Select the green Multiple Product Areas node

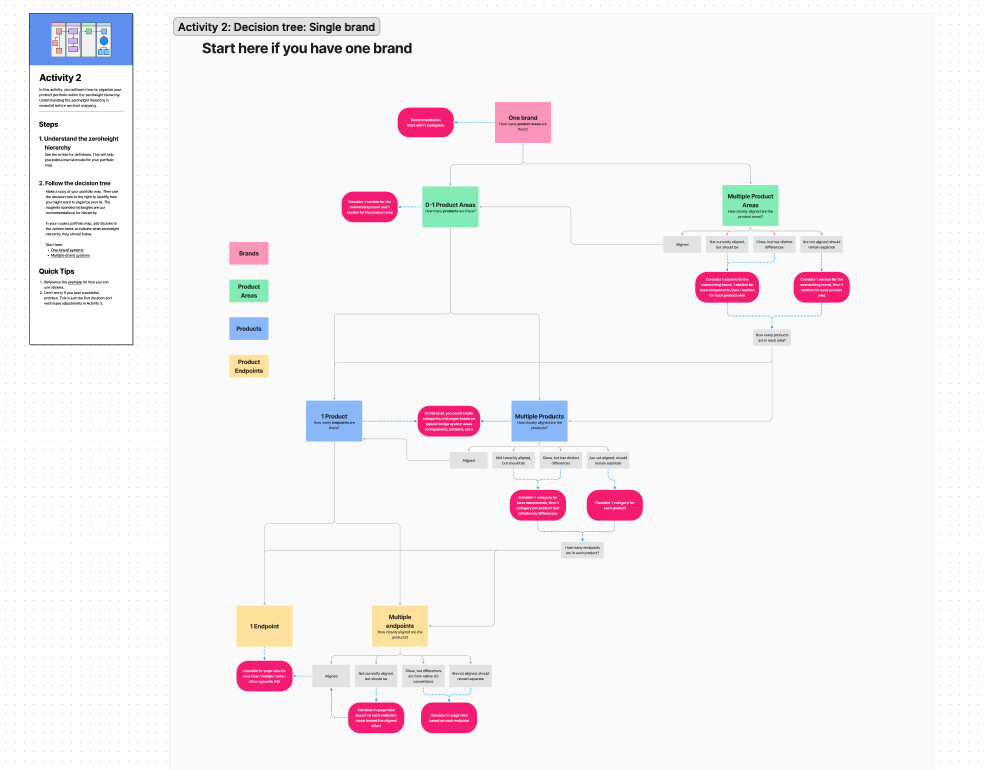tap(750, 205)
